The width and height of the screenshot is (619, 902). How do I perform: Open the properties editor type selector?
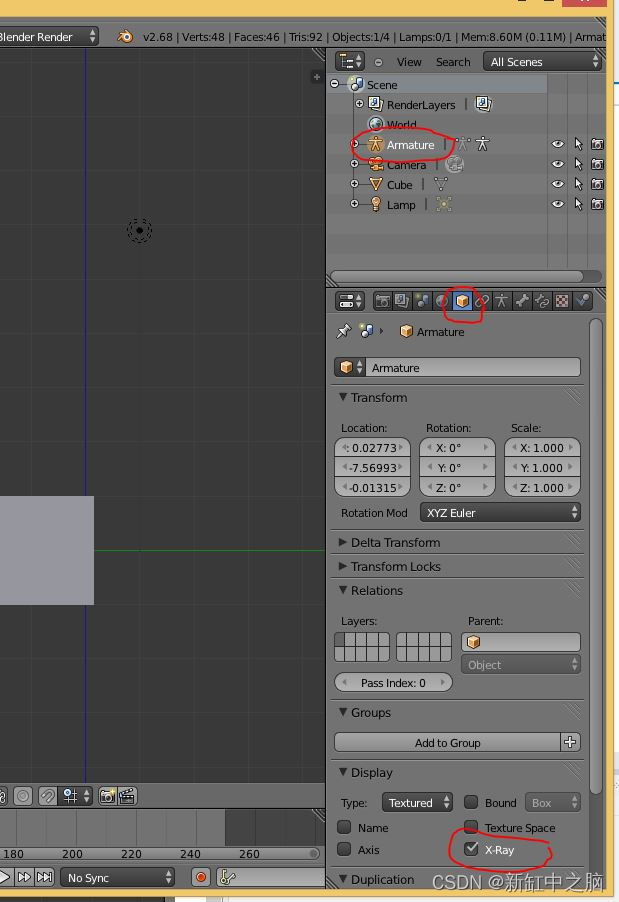(350, 301)
